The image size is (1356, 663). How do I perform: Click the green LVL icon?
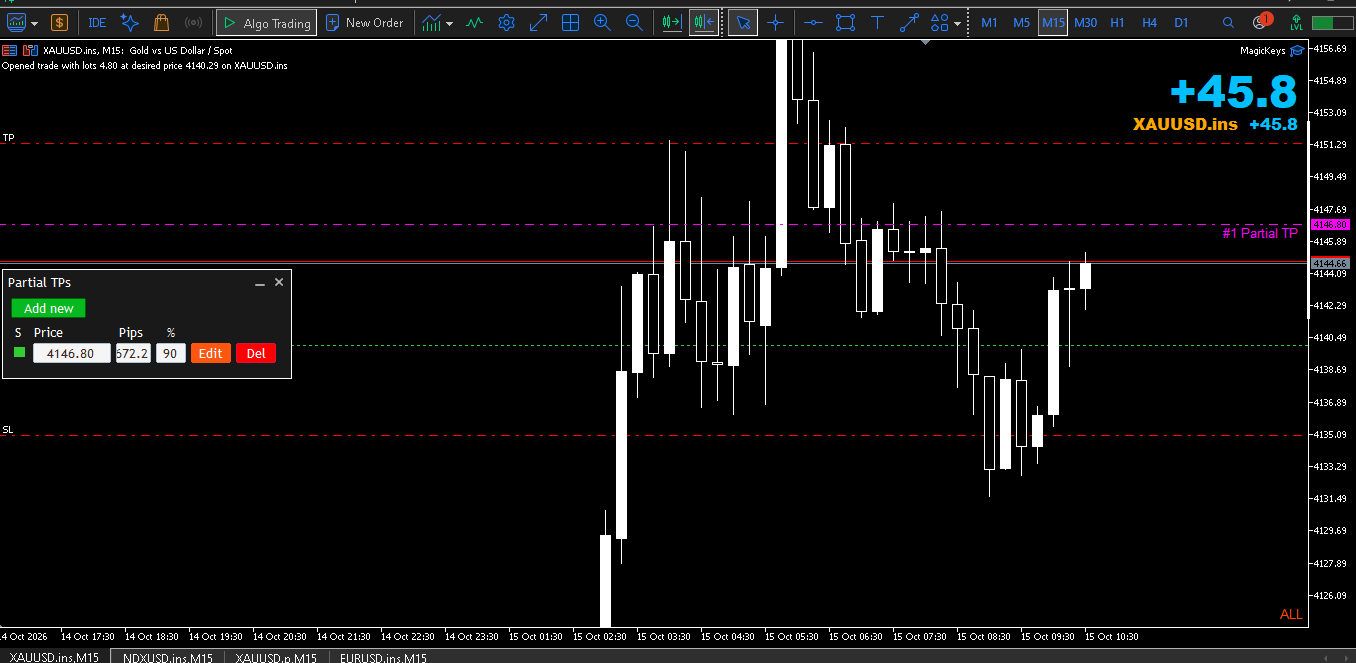point(1296,22)
